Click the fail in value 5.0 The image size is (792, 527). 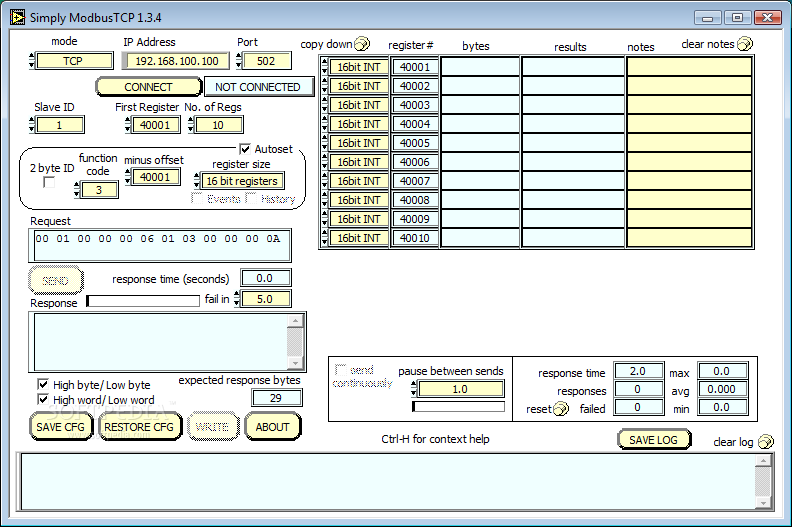coord(266,299)
